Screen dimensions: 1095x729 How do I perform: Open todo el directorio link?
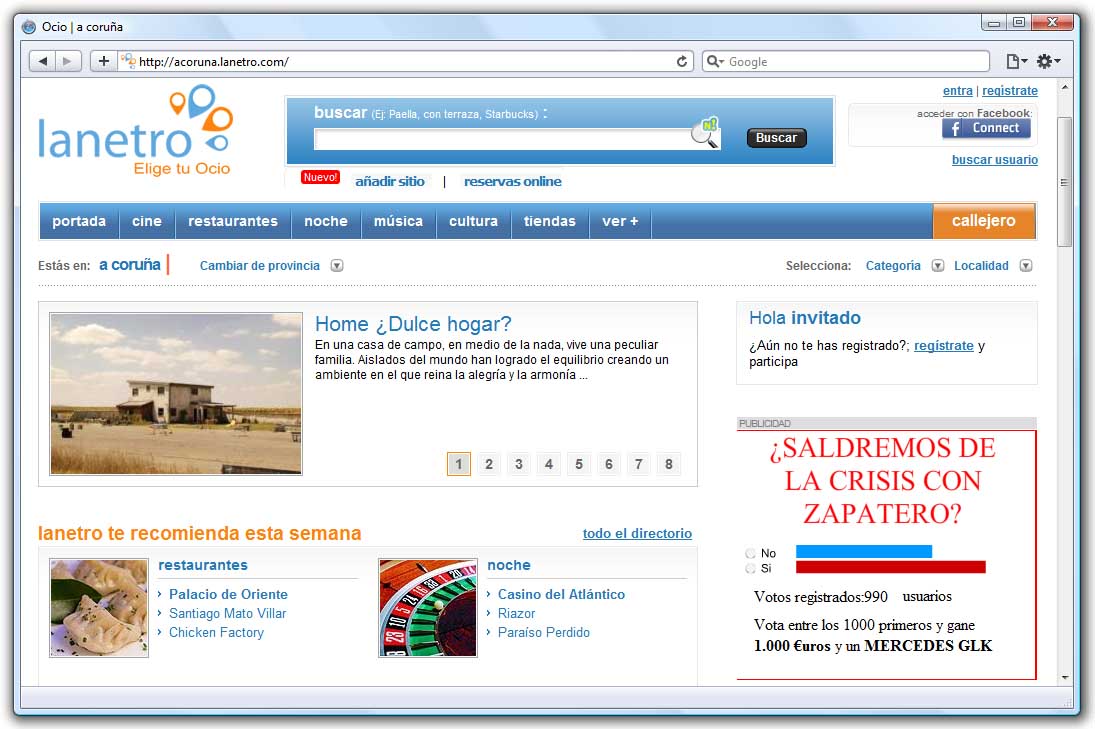coord(637,533)
